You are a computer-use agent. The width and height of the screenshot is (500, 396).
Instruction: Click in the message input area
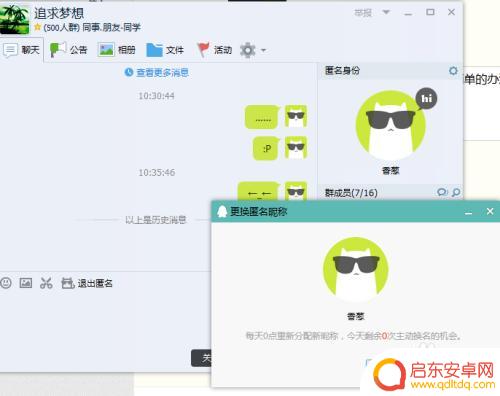(x=105, y=320)
